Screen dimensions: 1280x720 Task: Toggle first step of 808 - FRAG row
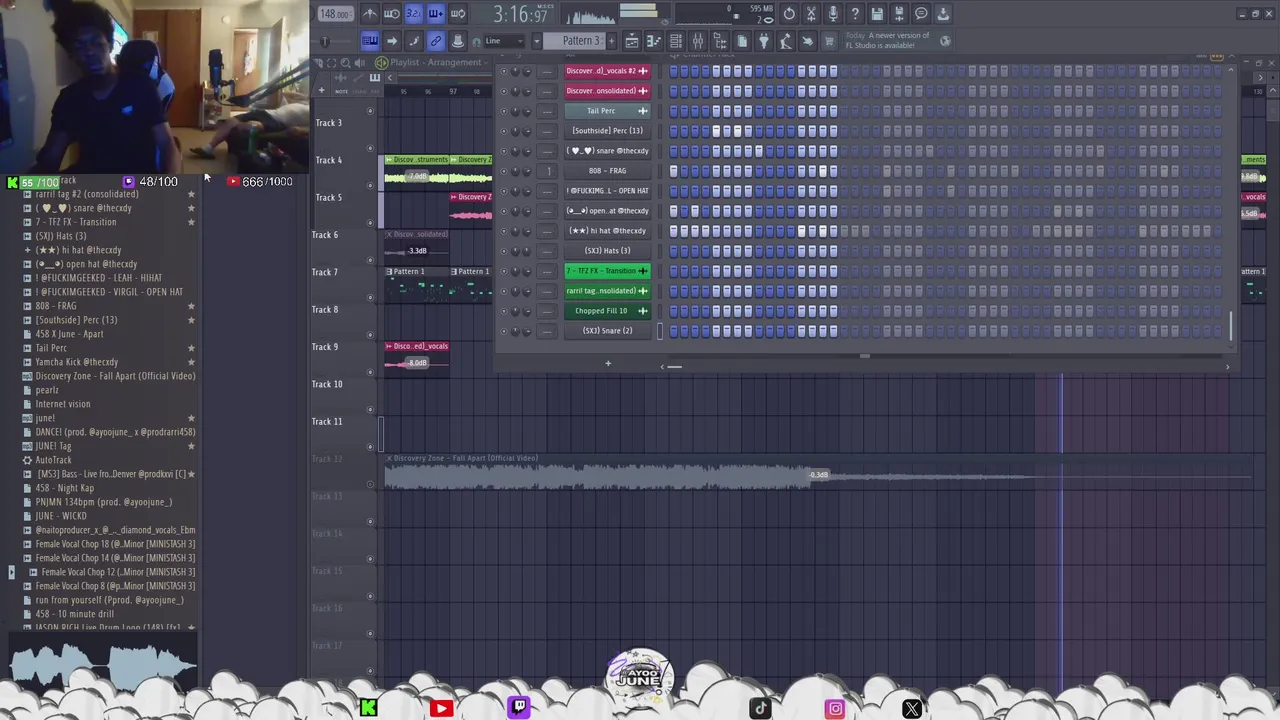pyautogui.click(x=674, y=171)
